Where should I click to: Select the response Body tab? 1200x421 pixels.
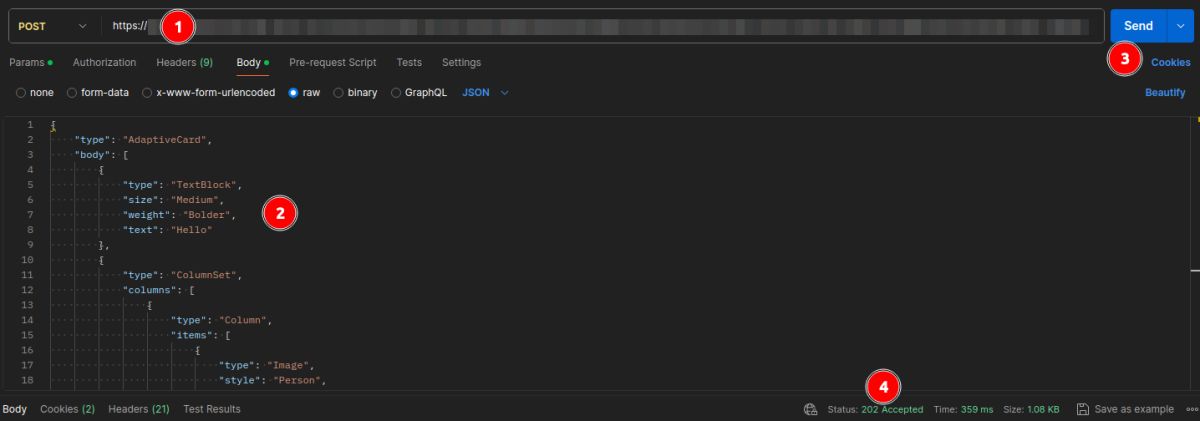pyautogui.click(x=14, y=409)
